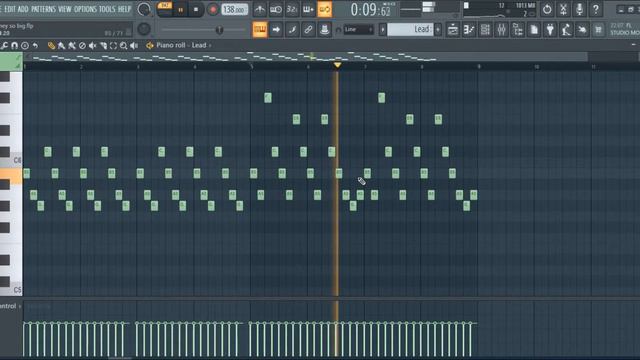Click the stamp icon in the top toolbar

324,29
